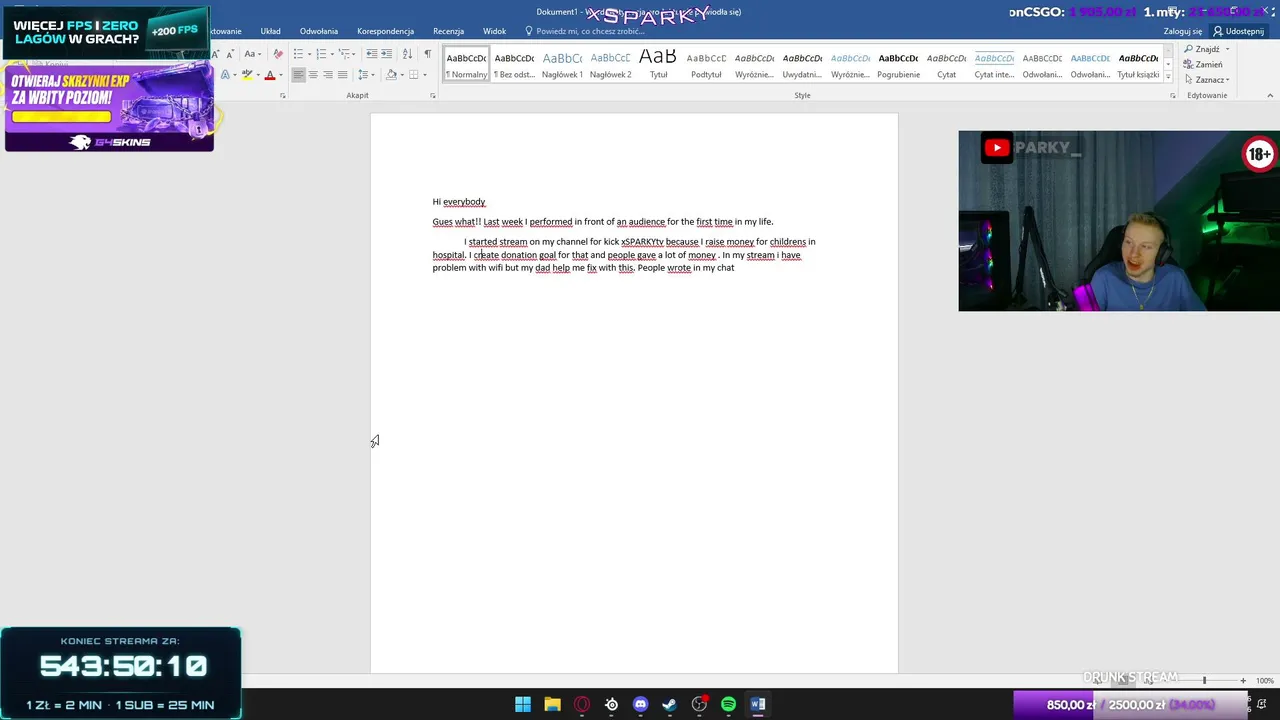Click Zamień replace button
1280x720 pixels.
click(x=1203, y=64)
